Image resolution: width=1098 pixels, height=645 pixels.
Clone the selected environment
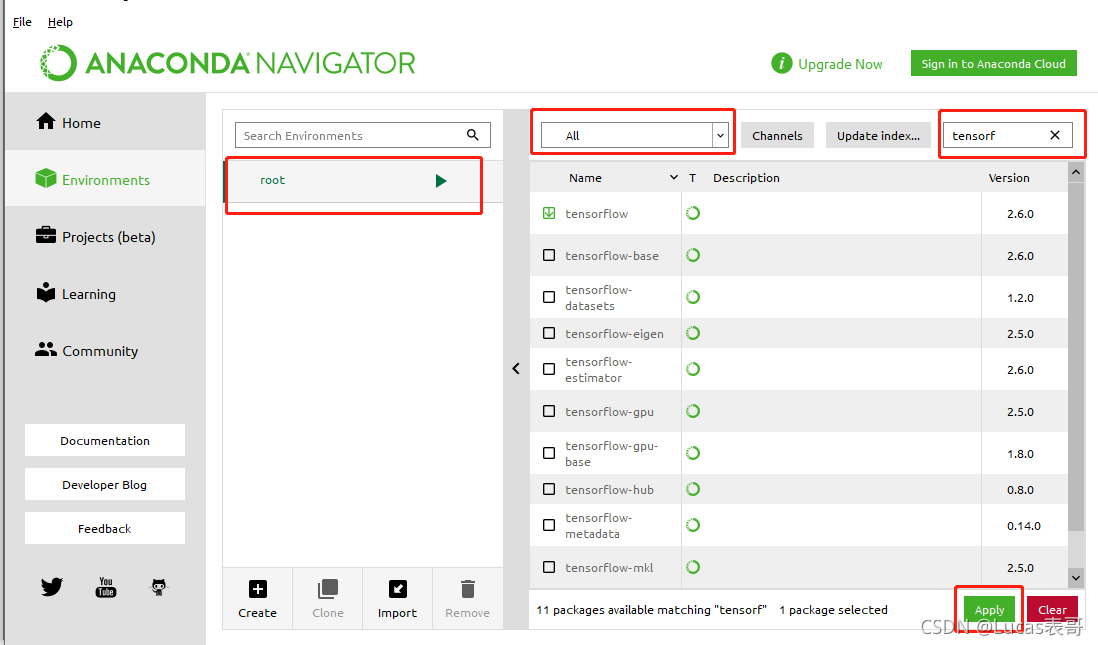(328, 598)
